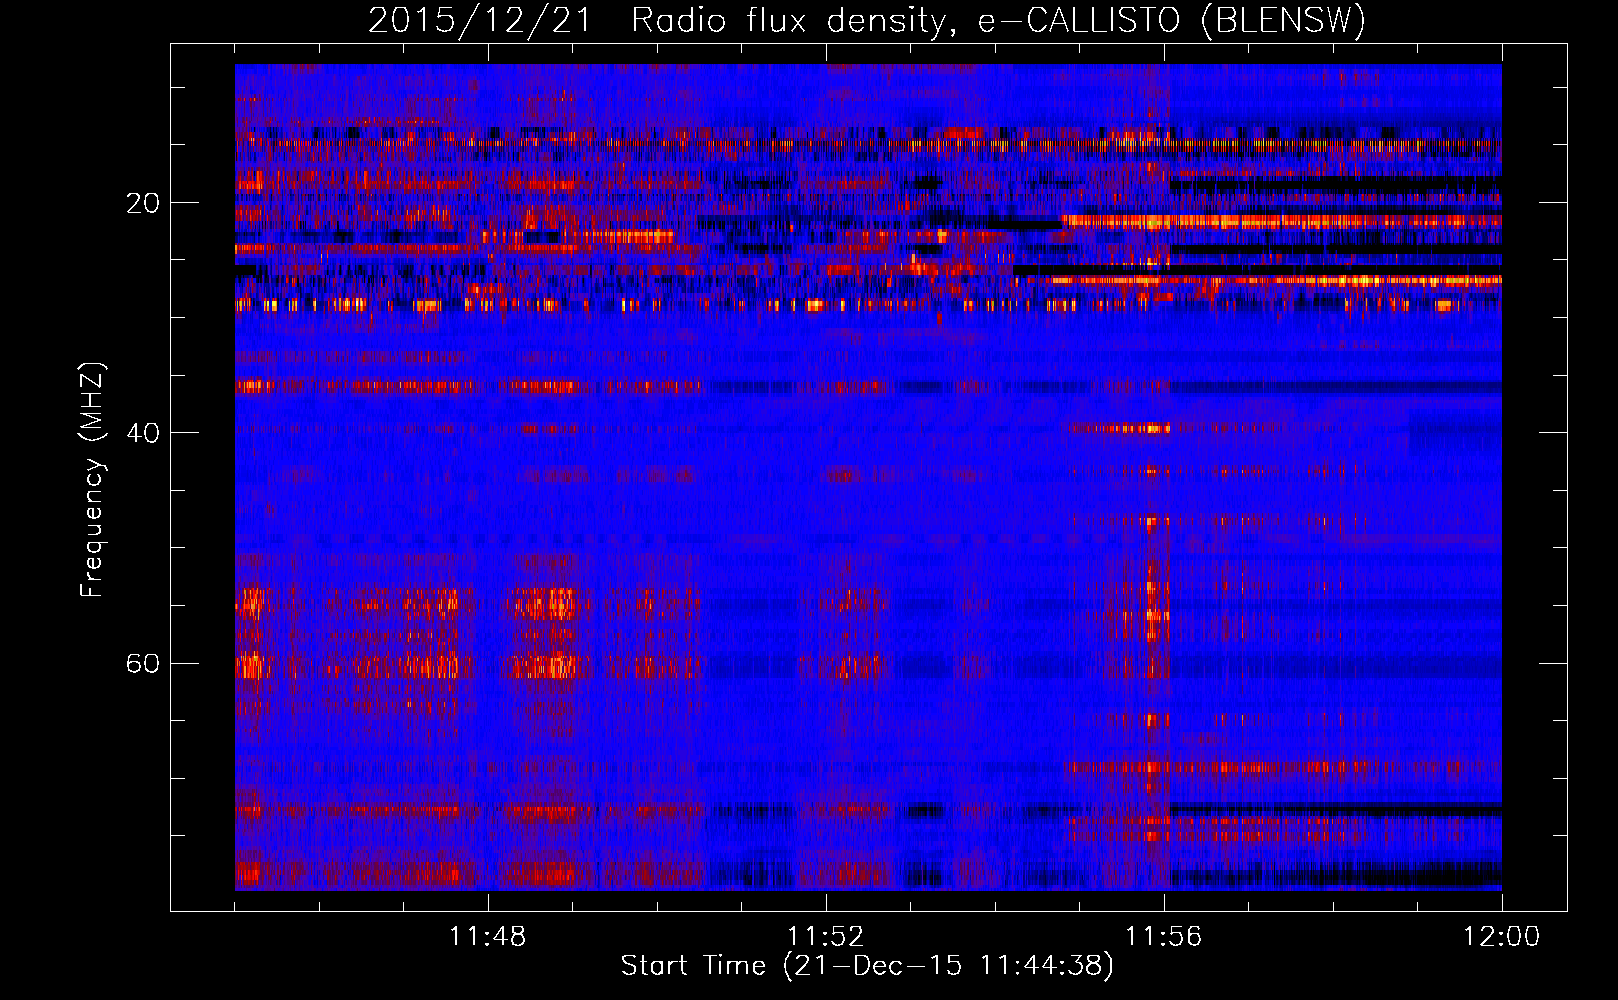
Task: Click the 11:48 time tick label
Action: click(x=488, y=937)
